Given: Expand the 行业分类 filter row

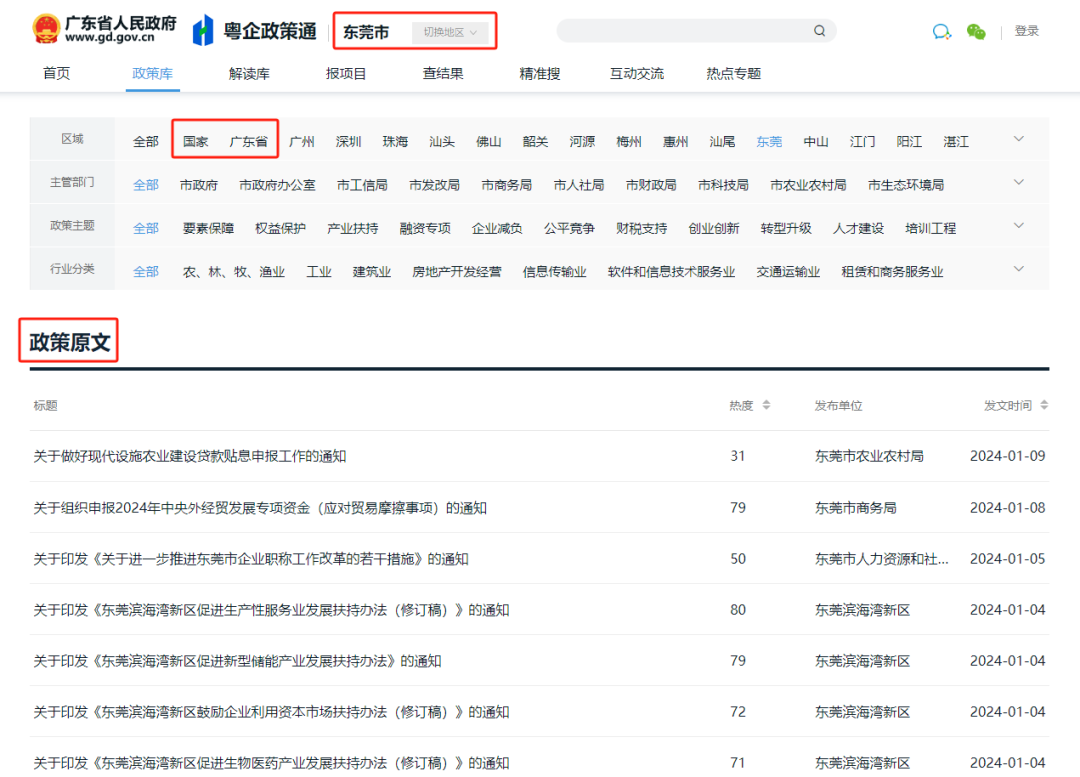Looking at the screenshot, I should tap(1018, 267).
